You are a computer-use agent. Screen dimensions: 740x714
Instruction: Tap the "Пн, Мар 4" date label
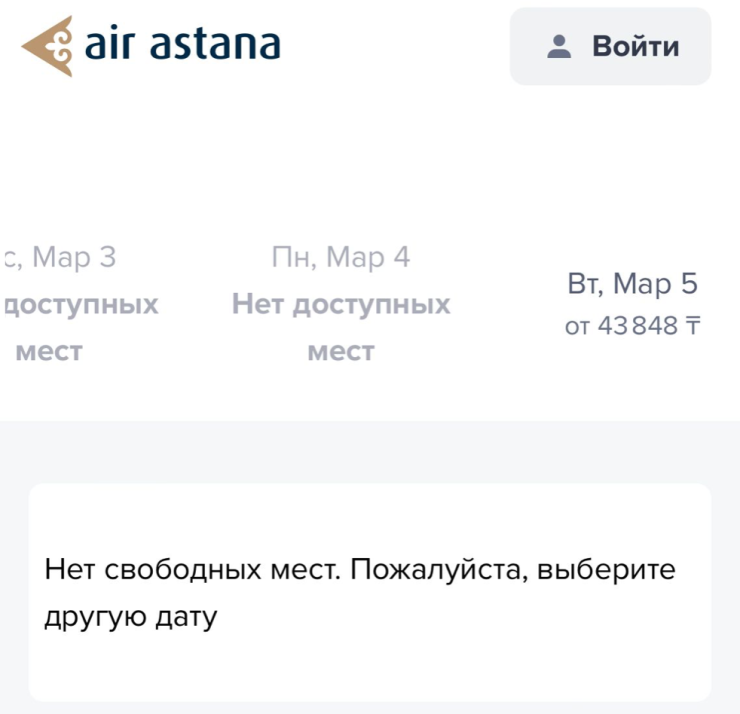[341, 258]
